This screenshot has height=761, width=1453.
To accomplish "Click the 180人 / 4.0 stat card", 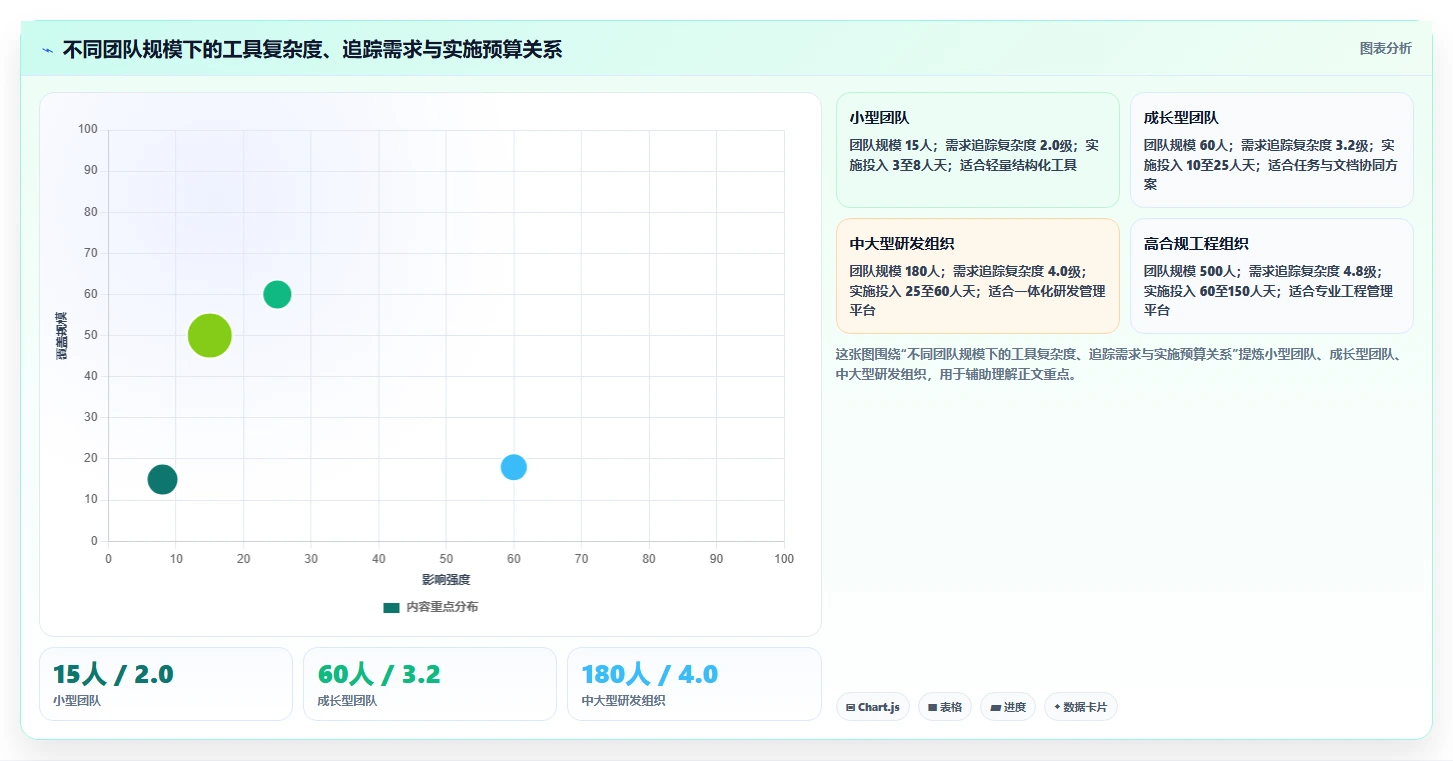I will click(x=694, y=684).
